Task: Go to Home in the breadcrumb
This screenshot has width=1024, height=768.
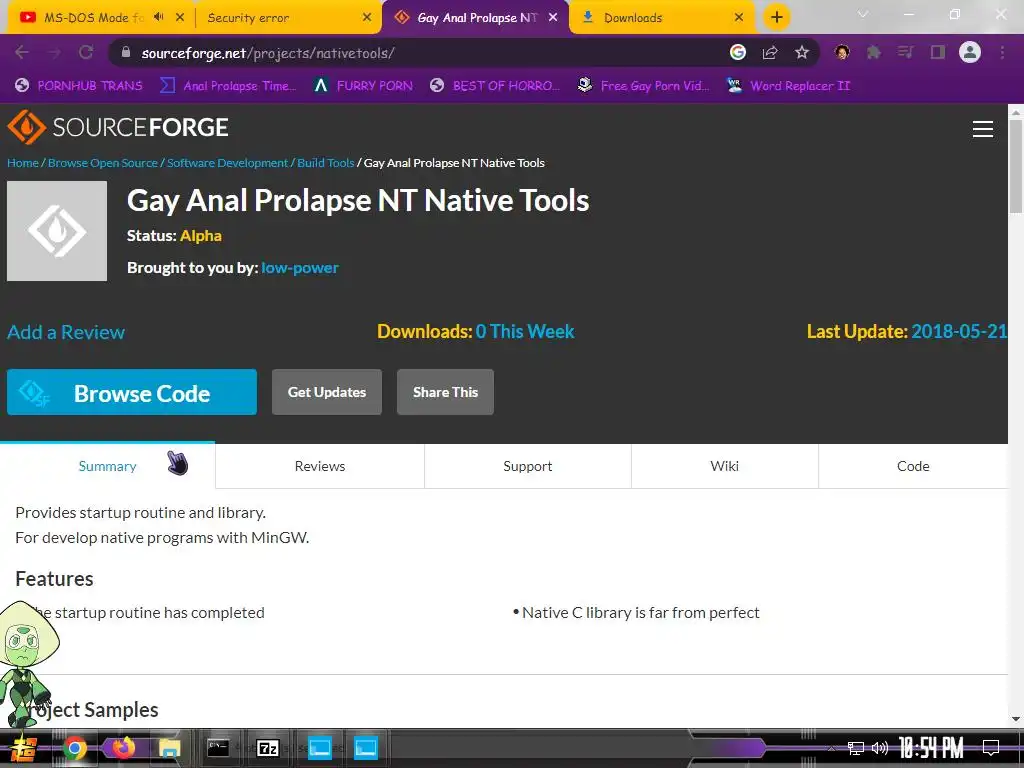Action: (23, 163)
